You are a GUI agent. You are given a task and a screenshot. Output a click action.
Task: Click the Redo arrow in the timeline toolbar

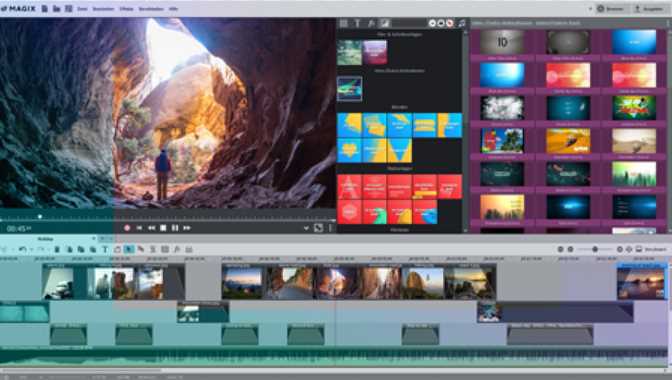click(41, 249)
